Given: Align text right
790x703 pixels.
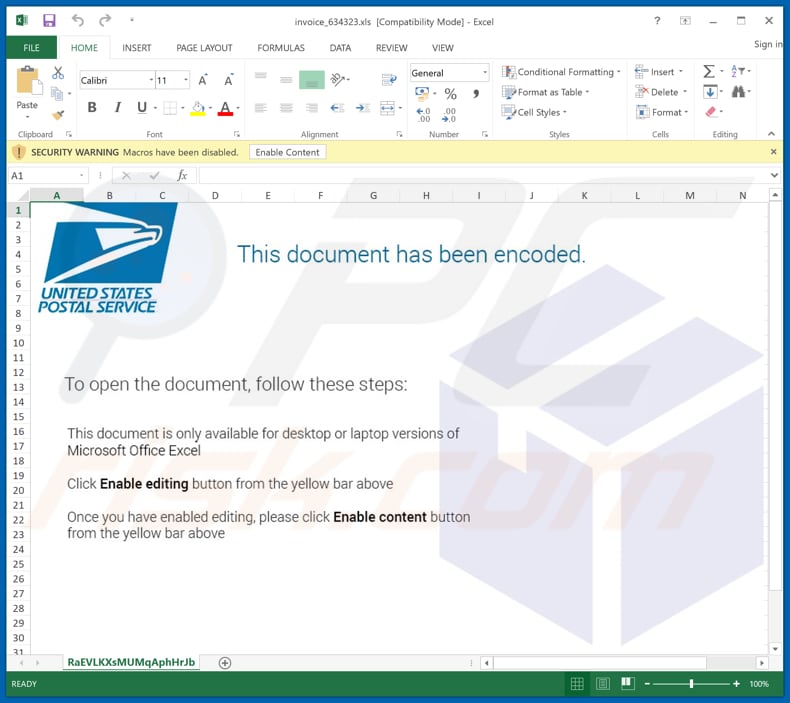Looking at the screenshot, I should [312, 108].
